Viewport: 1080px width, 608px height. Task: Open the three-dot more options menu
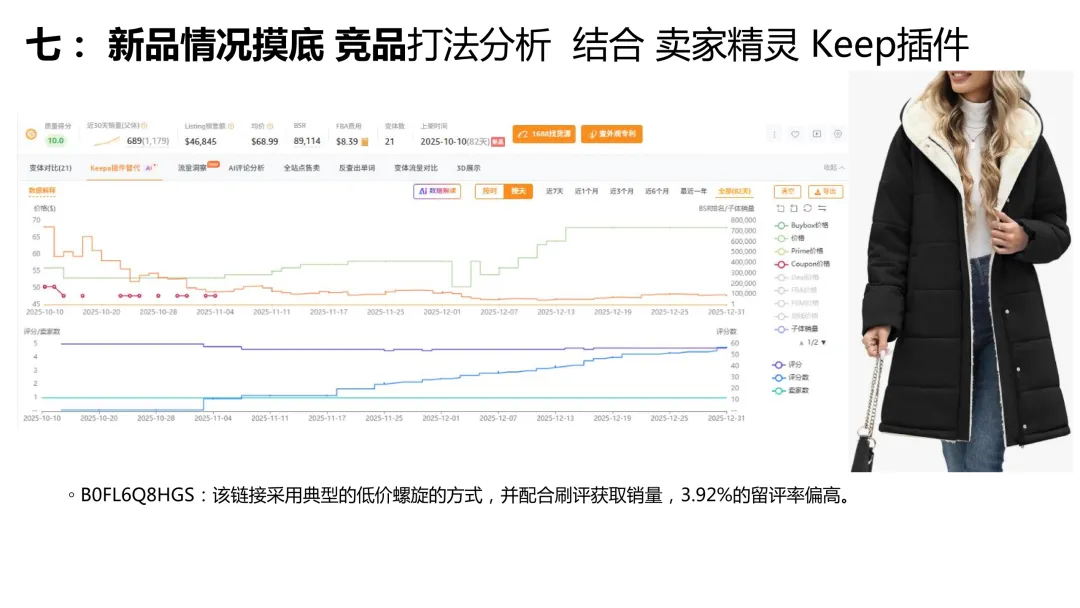click(x=774, y=134)
